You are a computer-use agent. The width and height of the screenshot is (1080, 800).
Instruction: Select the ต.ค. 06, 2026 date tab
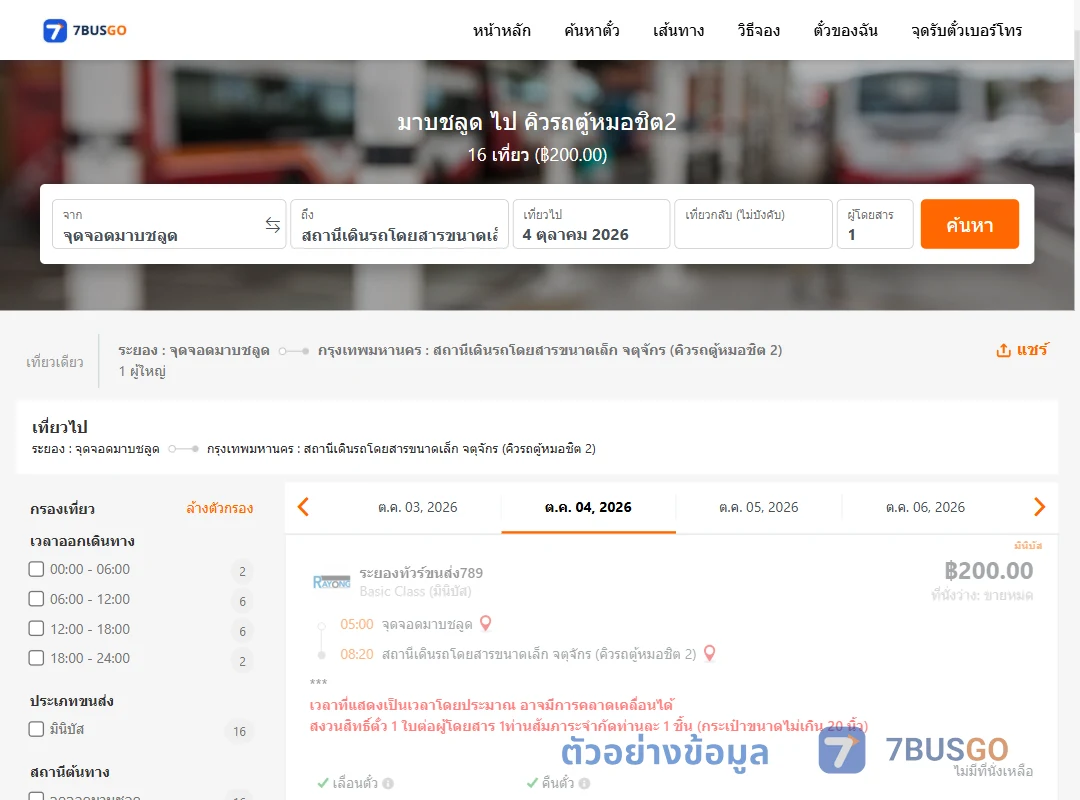coord(925,508)
